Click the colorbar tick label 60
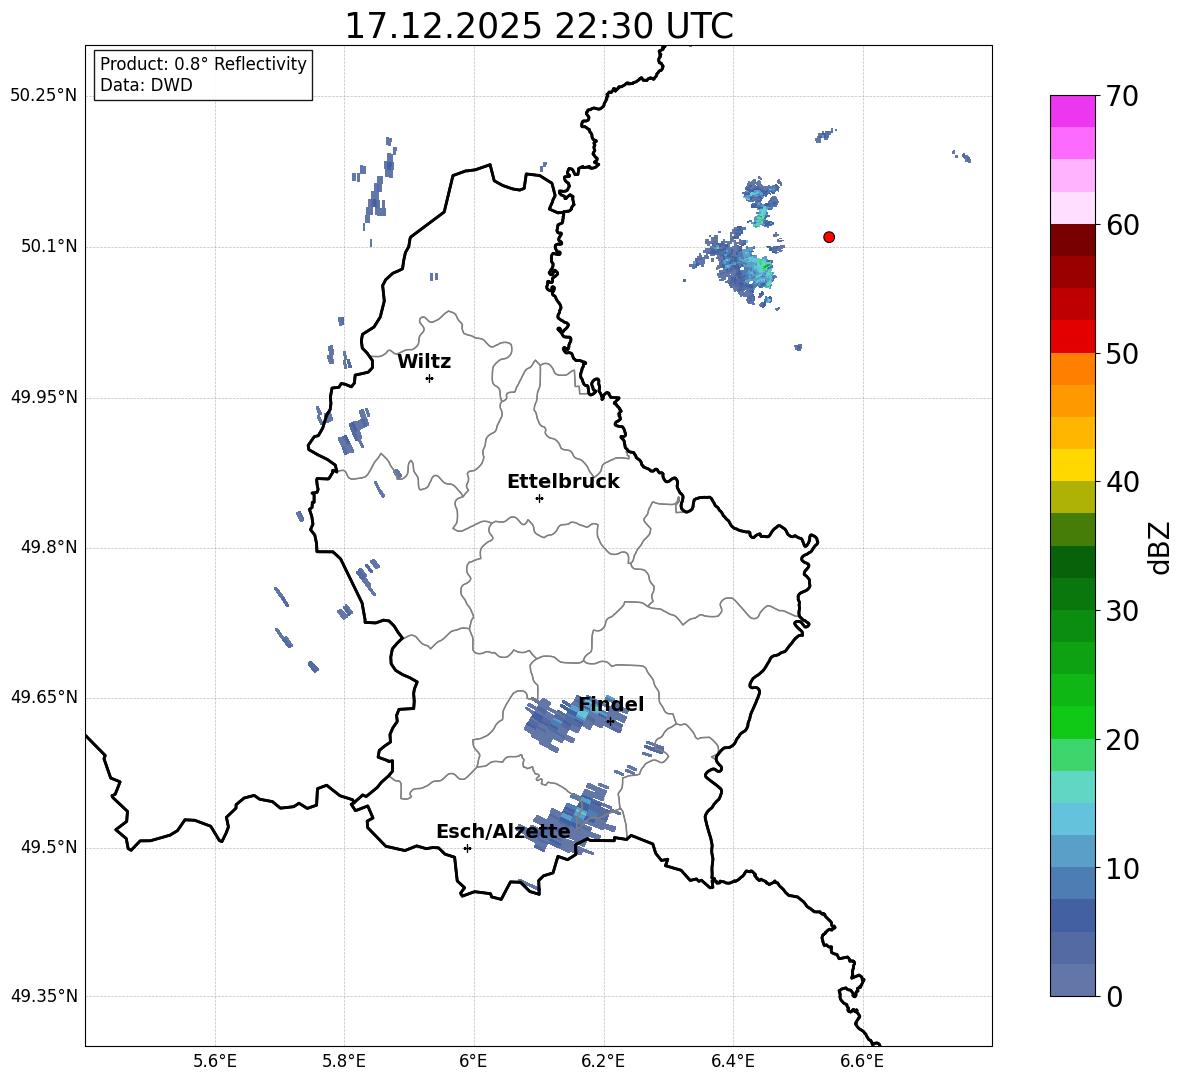The height and width of the screenshot is (1081, 1184). pos(1122,225)
